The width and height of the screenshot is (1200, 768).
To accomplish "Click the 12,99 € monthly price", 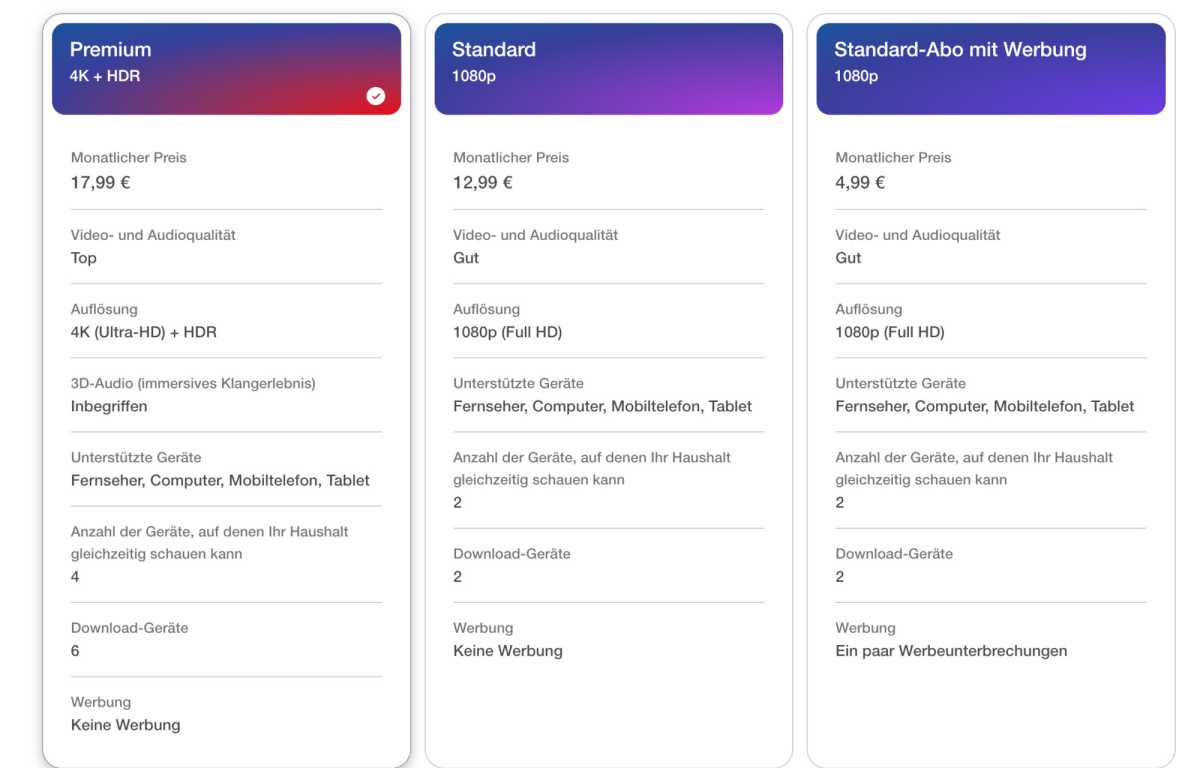I will click(x=483, y=182).
